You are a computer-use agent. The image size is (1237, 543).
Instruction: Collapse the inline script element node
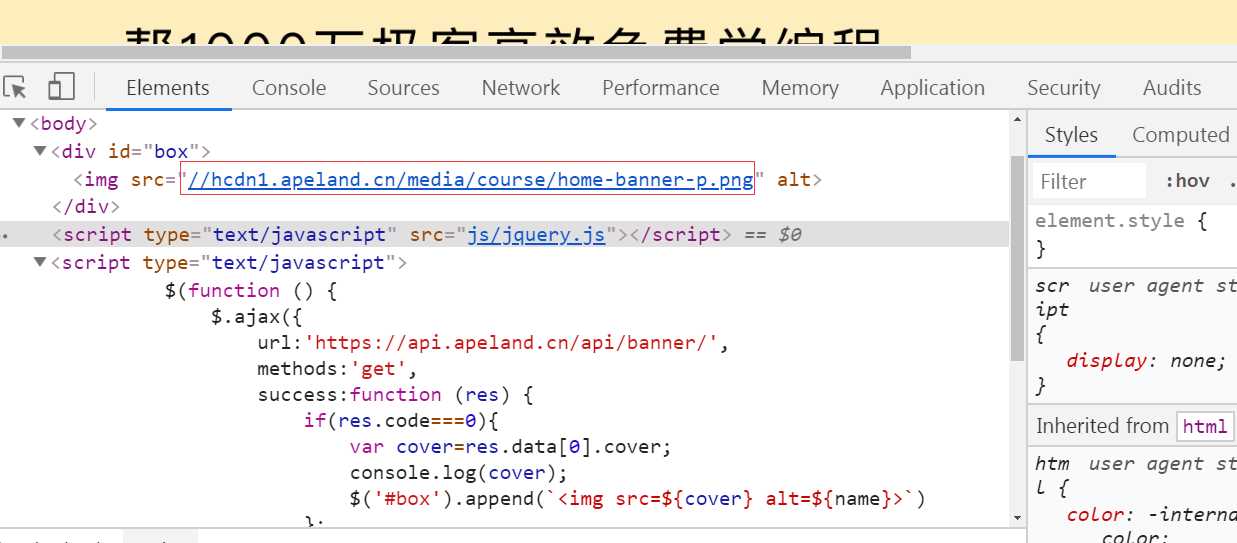click(40, 263)
